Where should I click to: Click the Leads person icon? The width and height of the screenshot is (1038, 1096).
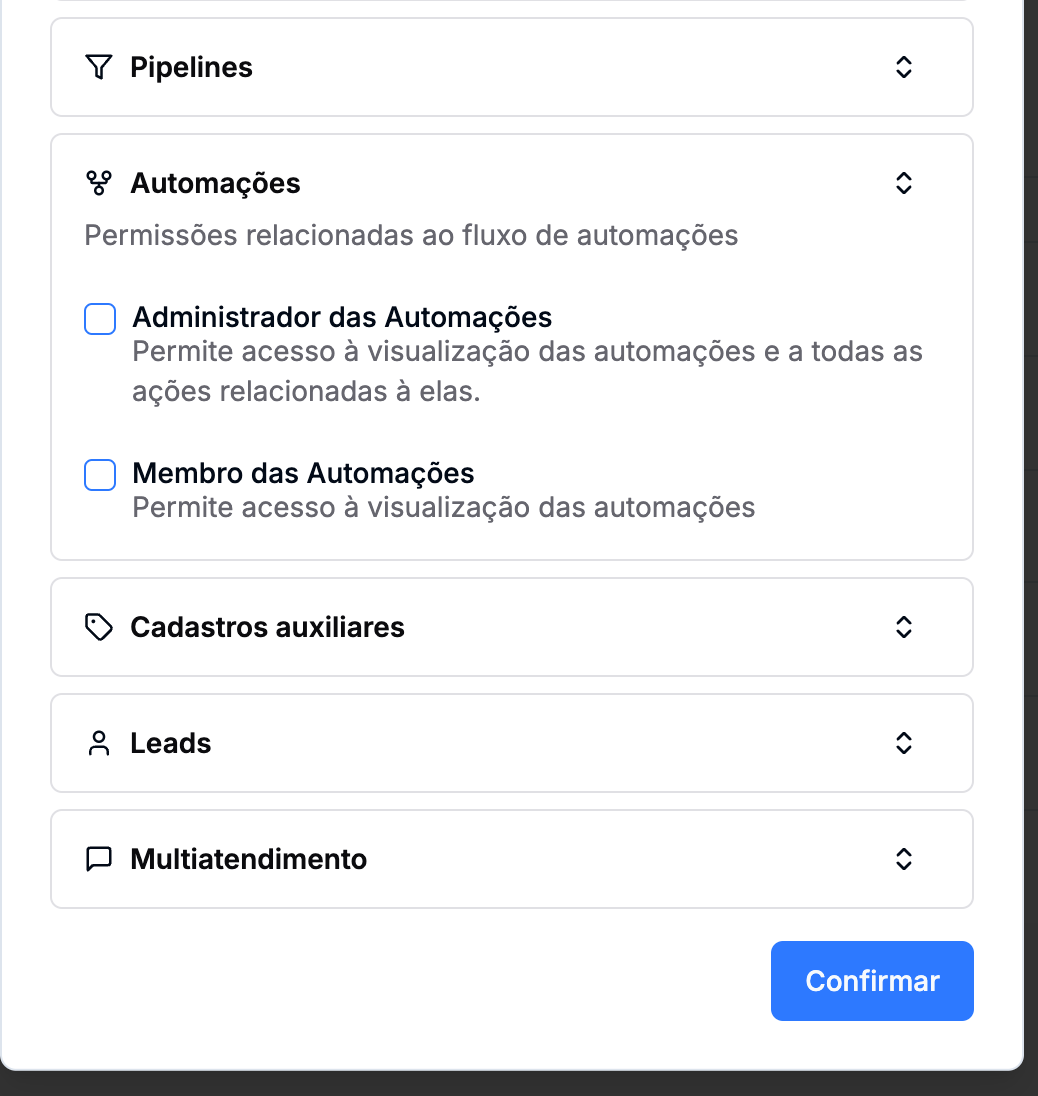click(98, 743)
